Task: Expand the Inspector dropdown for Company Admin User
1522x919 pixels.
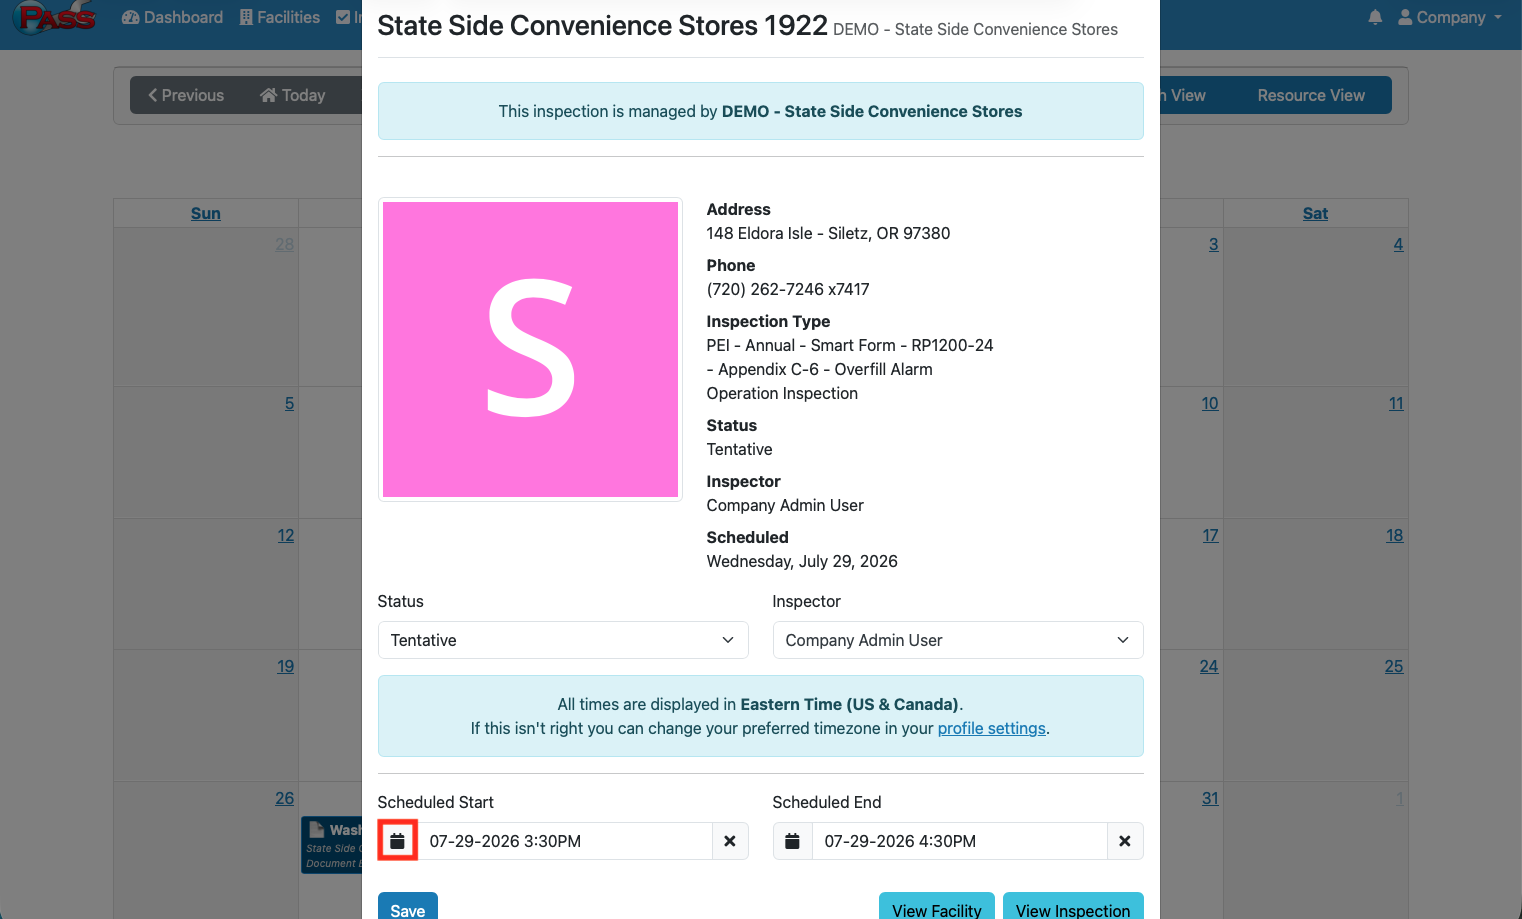Action: coord(958,640)
